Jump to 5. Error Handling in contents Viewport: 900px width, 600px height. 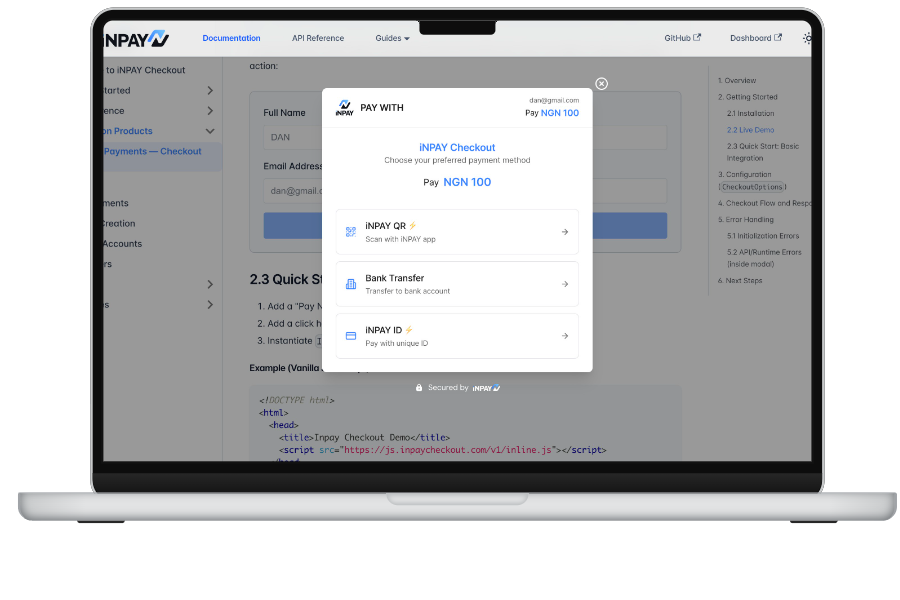[x=746, y=220]
